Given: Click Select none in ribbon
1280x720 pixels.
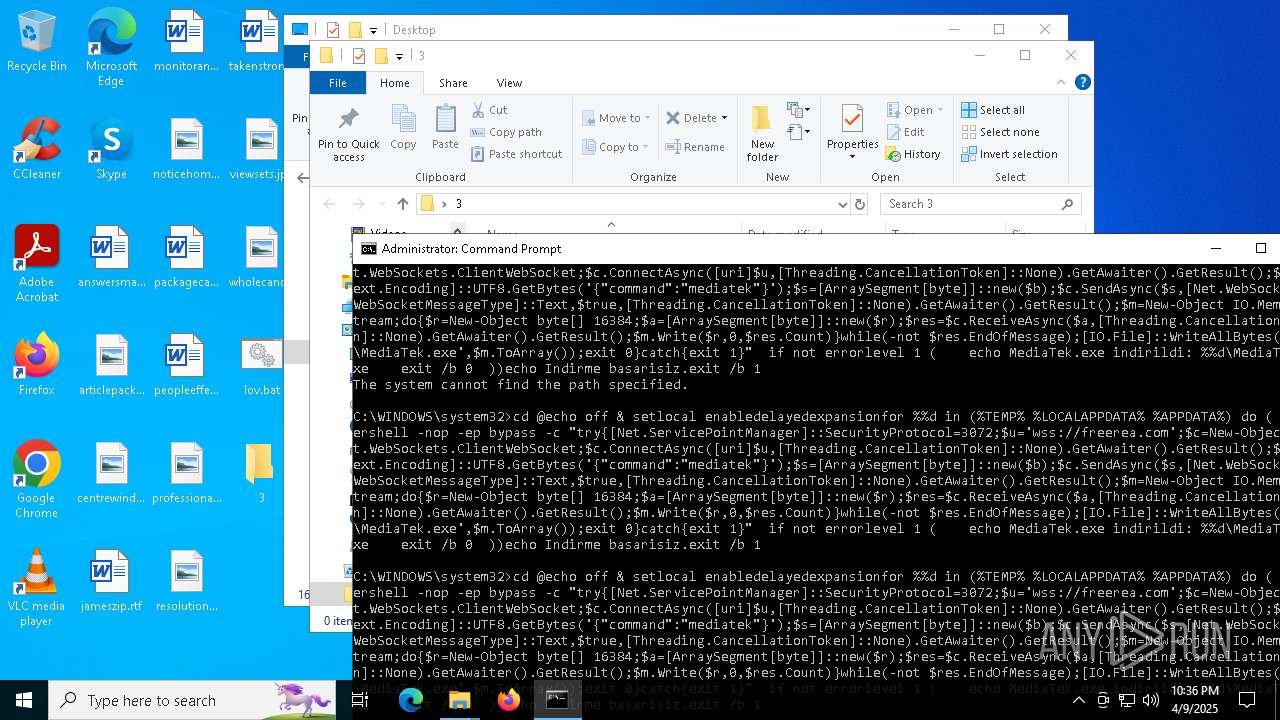Looking at the screenshot, I should tap(1000, 132).
